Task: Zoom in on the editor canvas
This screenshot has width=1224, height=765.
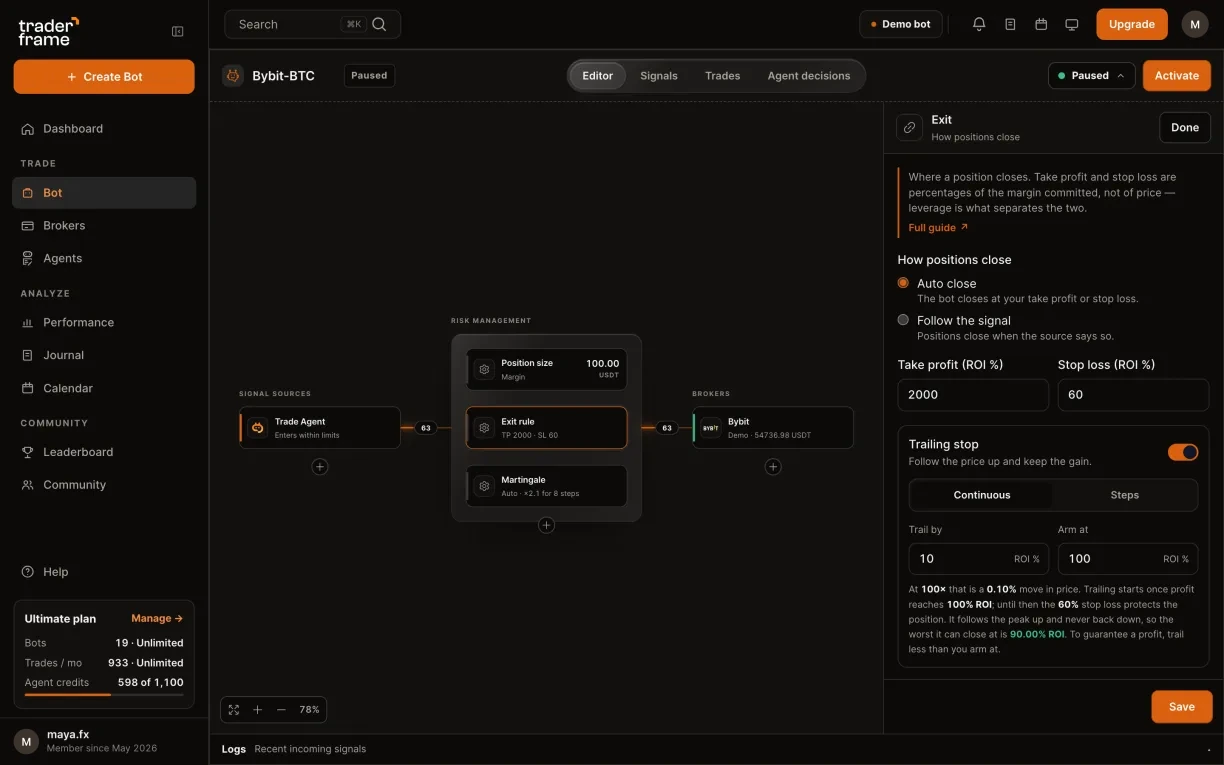Action: 257,710
